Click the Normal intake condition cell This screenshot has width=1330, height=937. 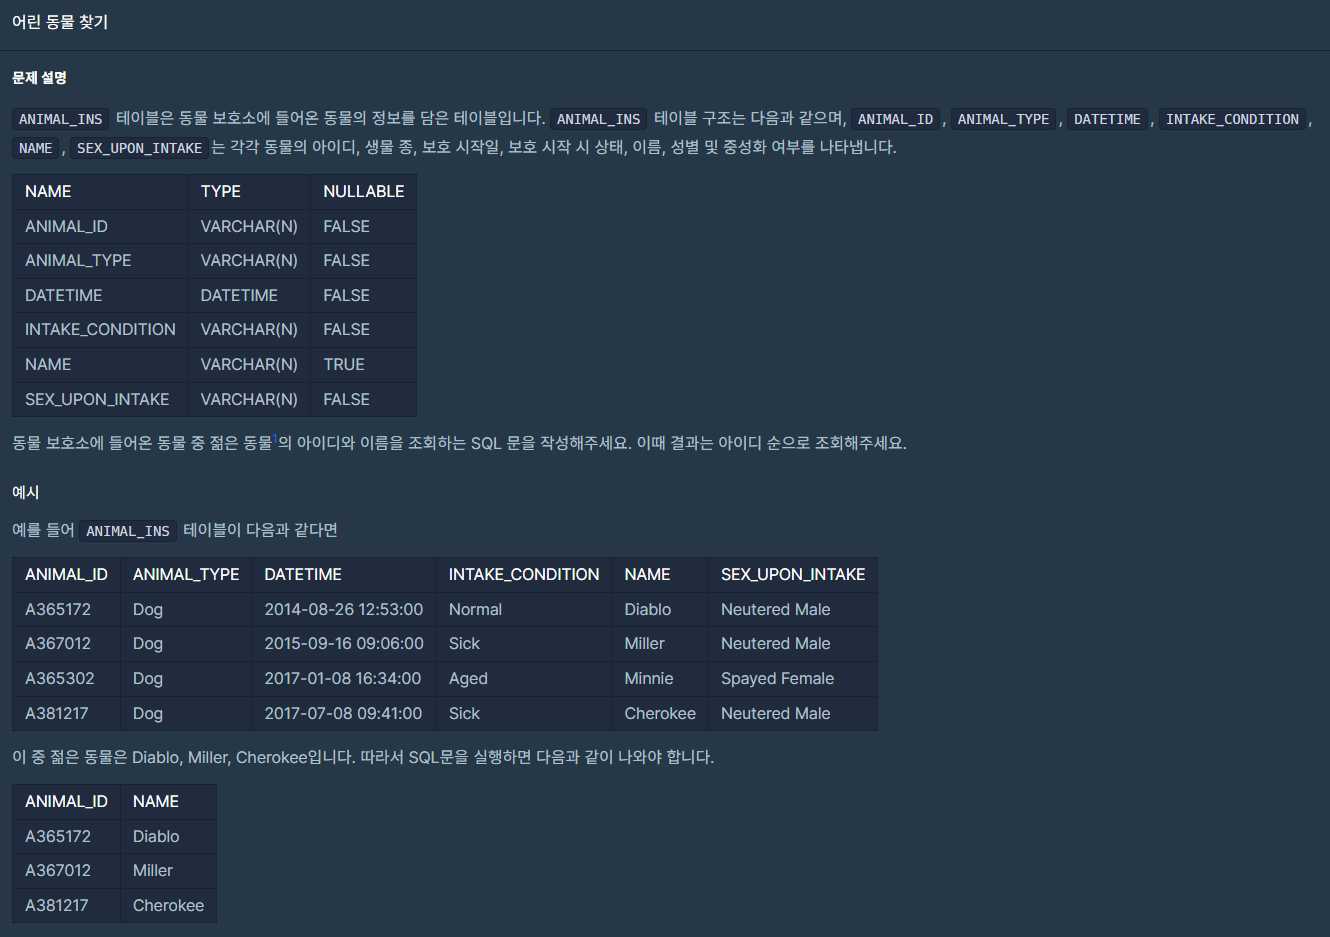[475, 609]
